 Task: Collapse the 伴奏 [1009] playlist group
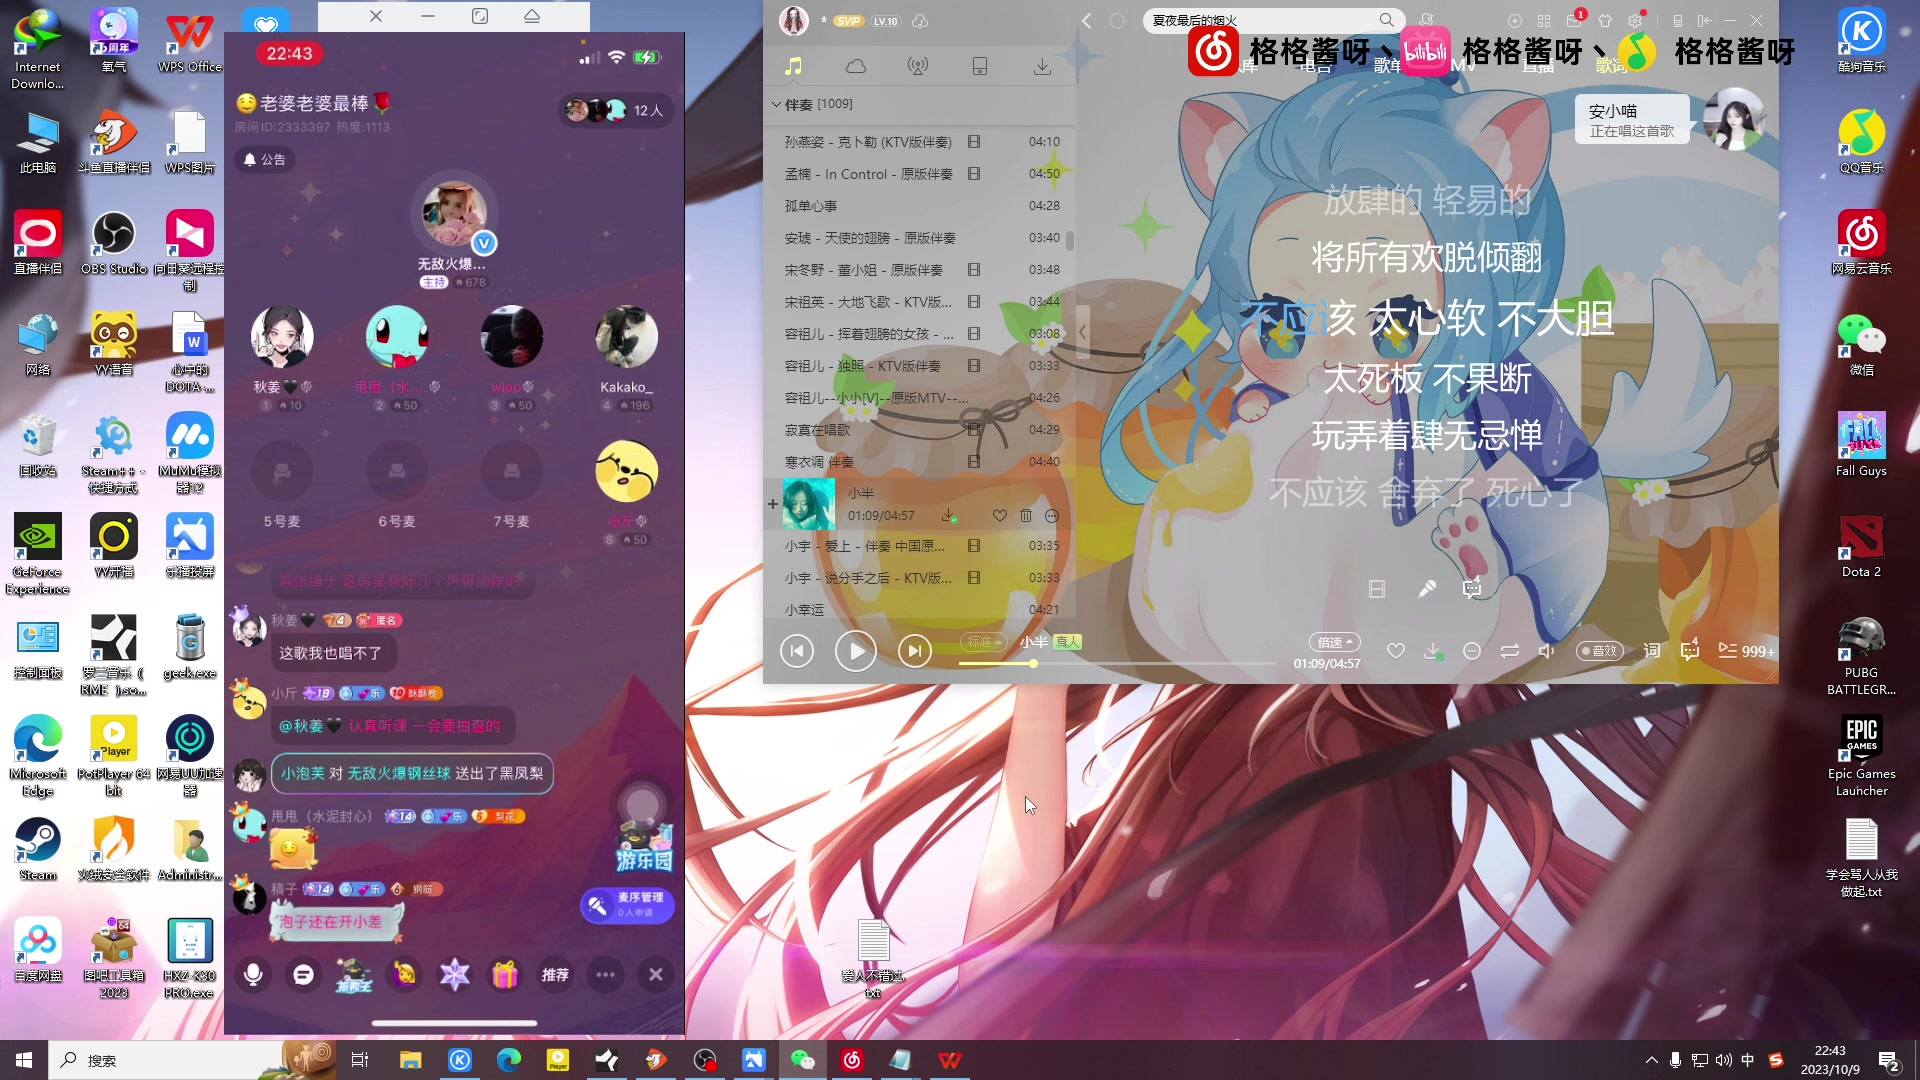point(776,104)
